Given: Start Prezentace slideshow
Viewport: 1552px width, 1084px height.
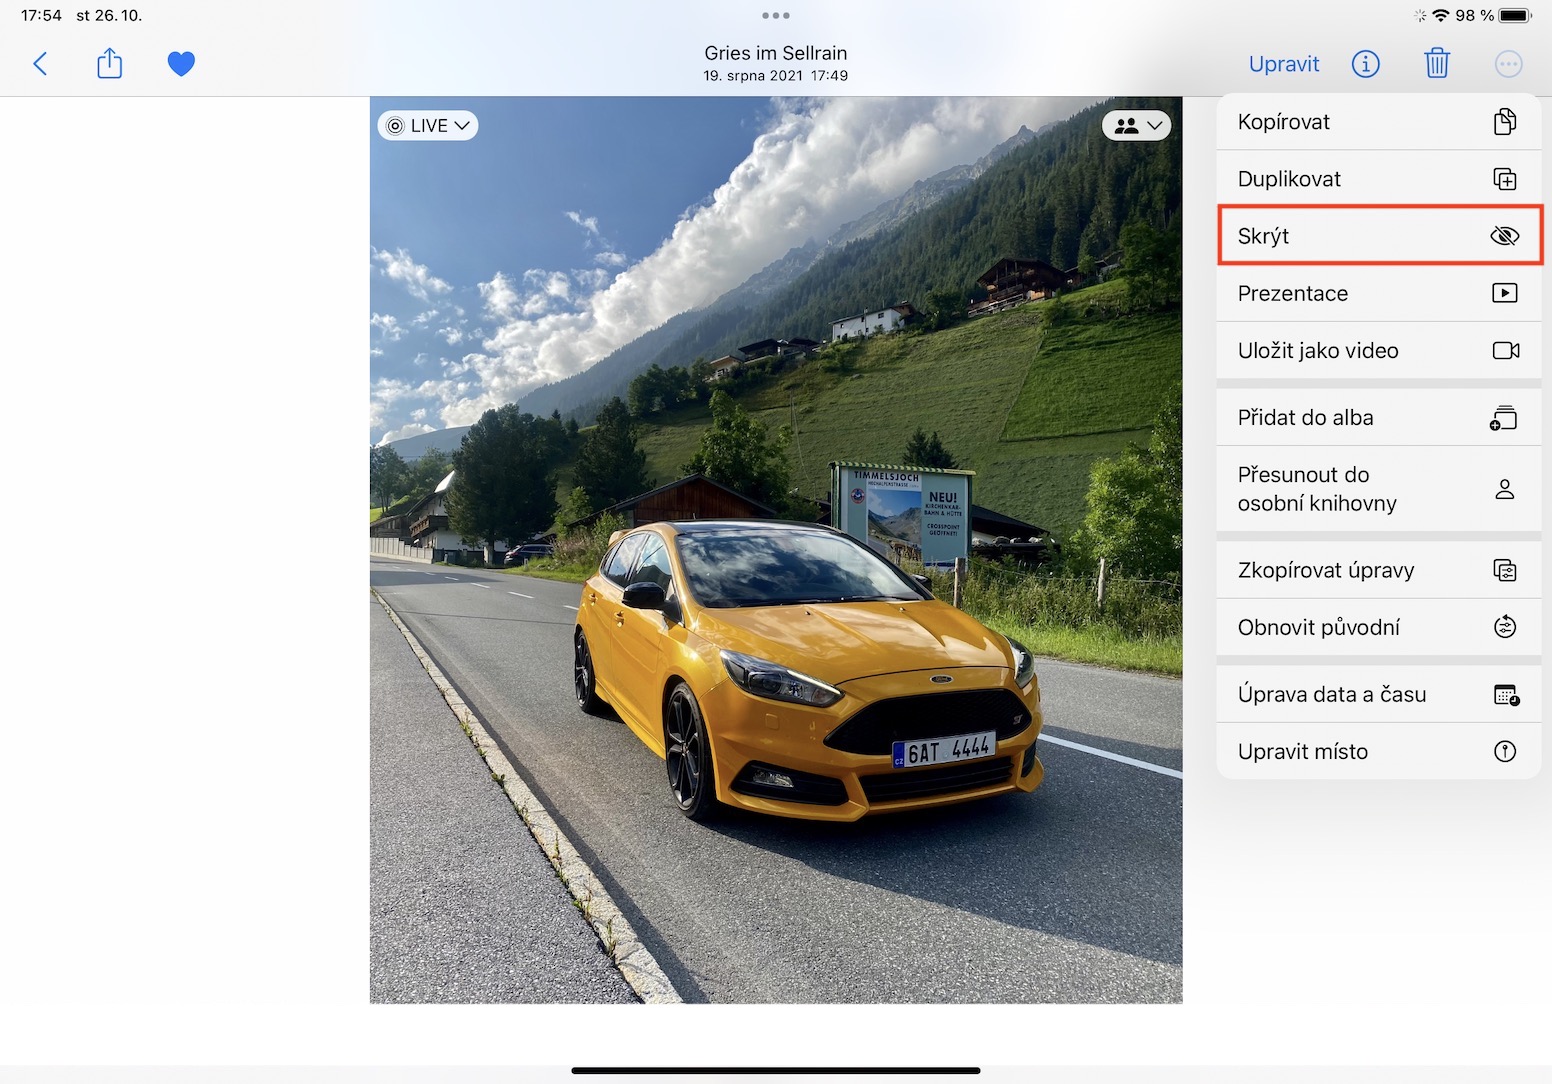Looking at the screenshot, I should point(1379,293).
